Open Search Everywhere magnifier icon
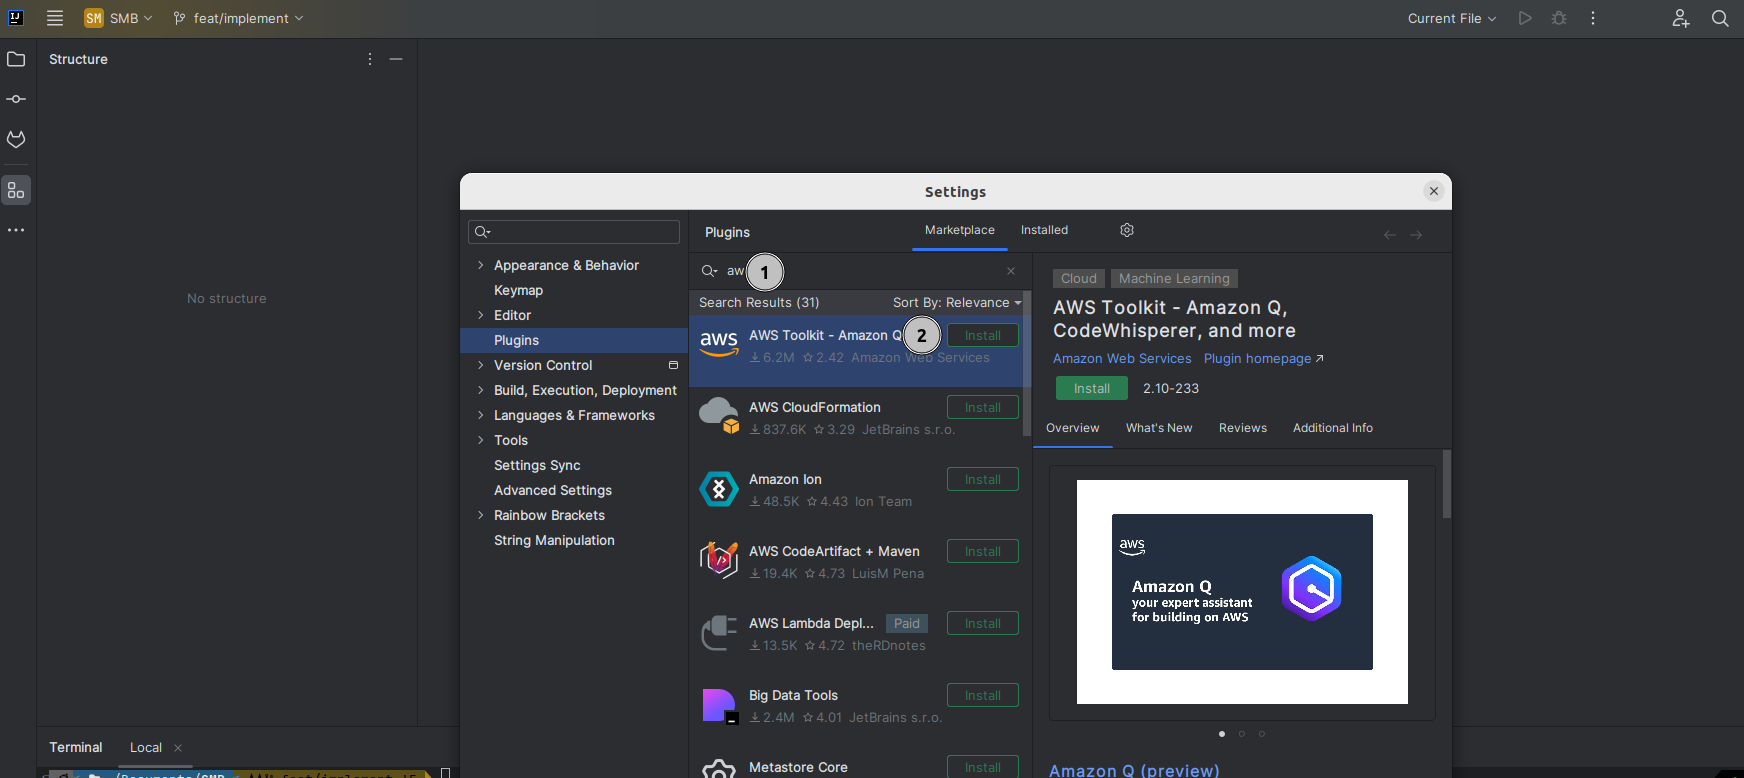This screenshot has width=1744, height=778. [x=1720, y=18]
